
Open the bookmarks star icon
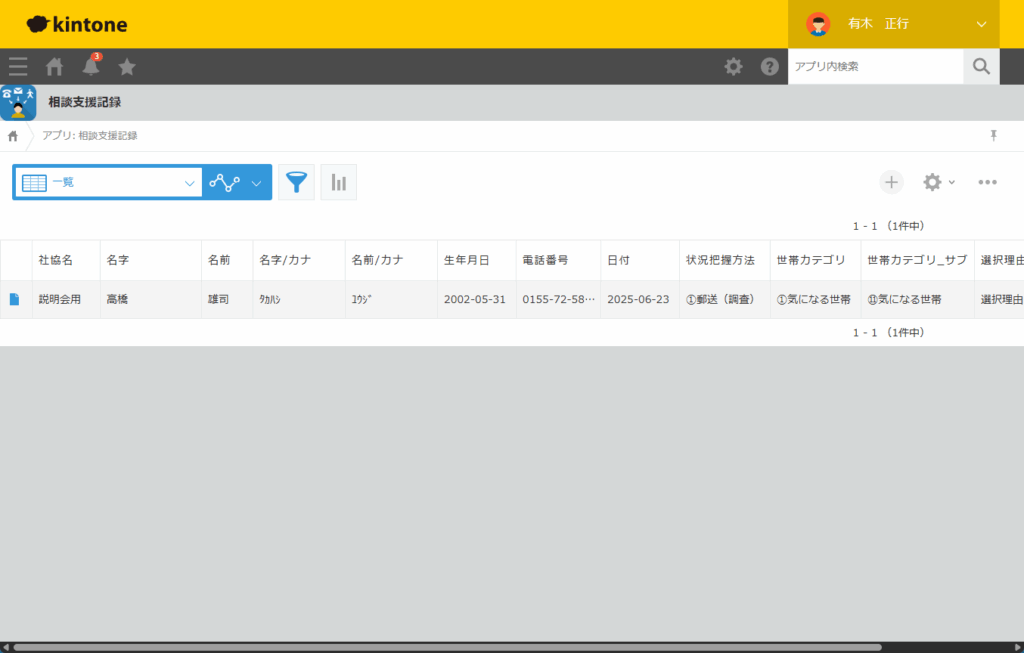(x=127, y=67)
